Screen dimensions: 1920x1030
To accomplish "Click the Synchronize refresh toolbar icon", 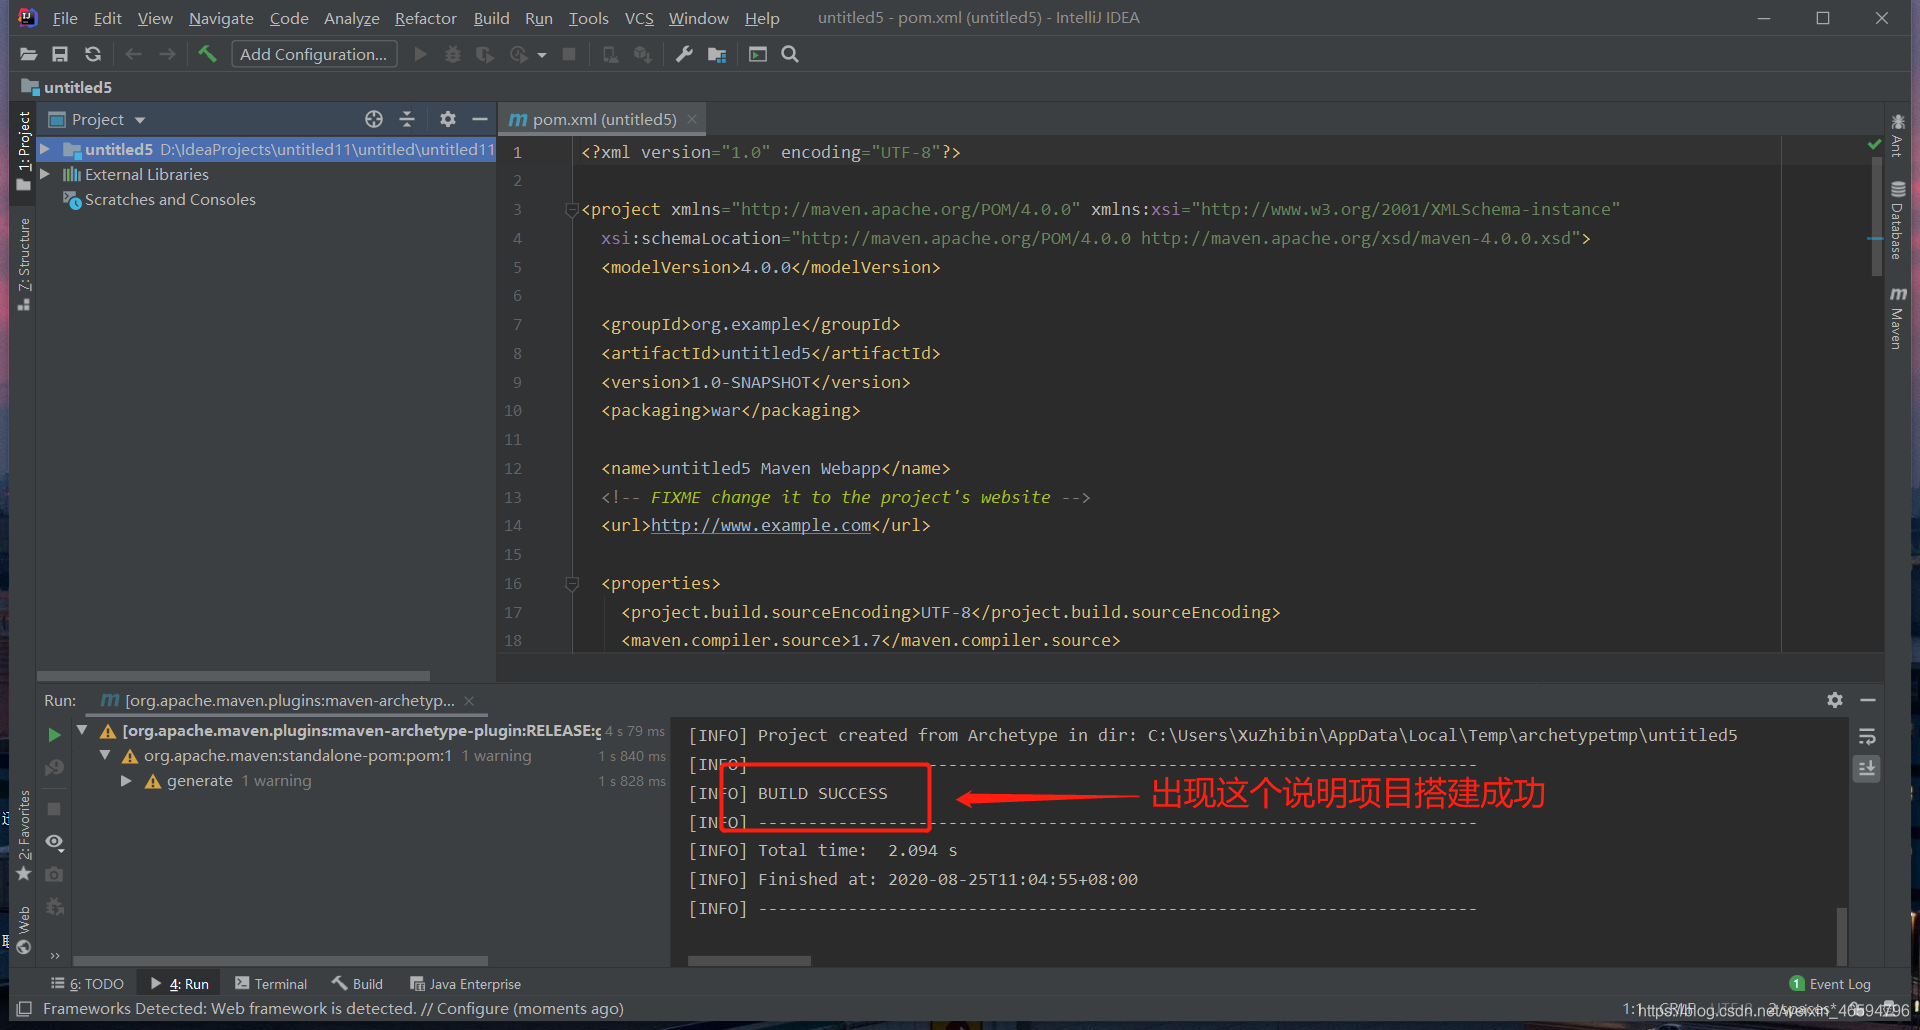I will (x=93, y=54).
